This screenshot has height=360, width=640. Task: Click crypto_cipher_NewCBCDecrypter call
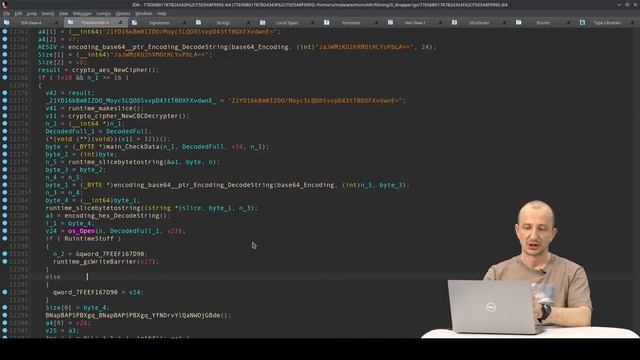pos(123,116)
